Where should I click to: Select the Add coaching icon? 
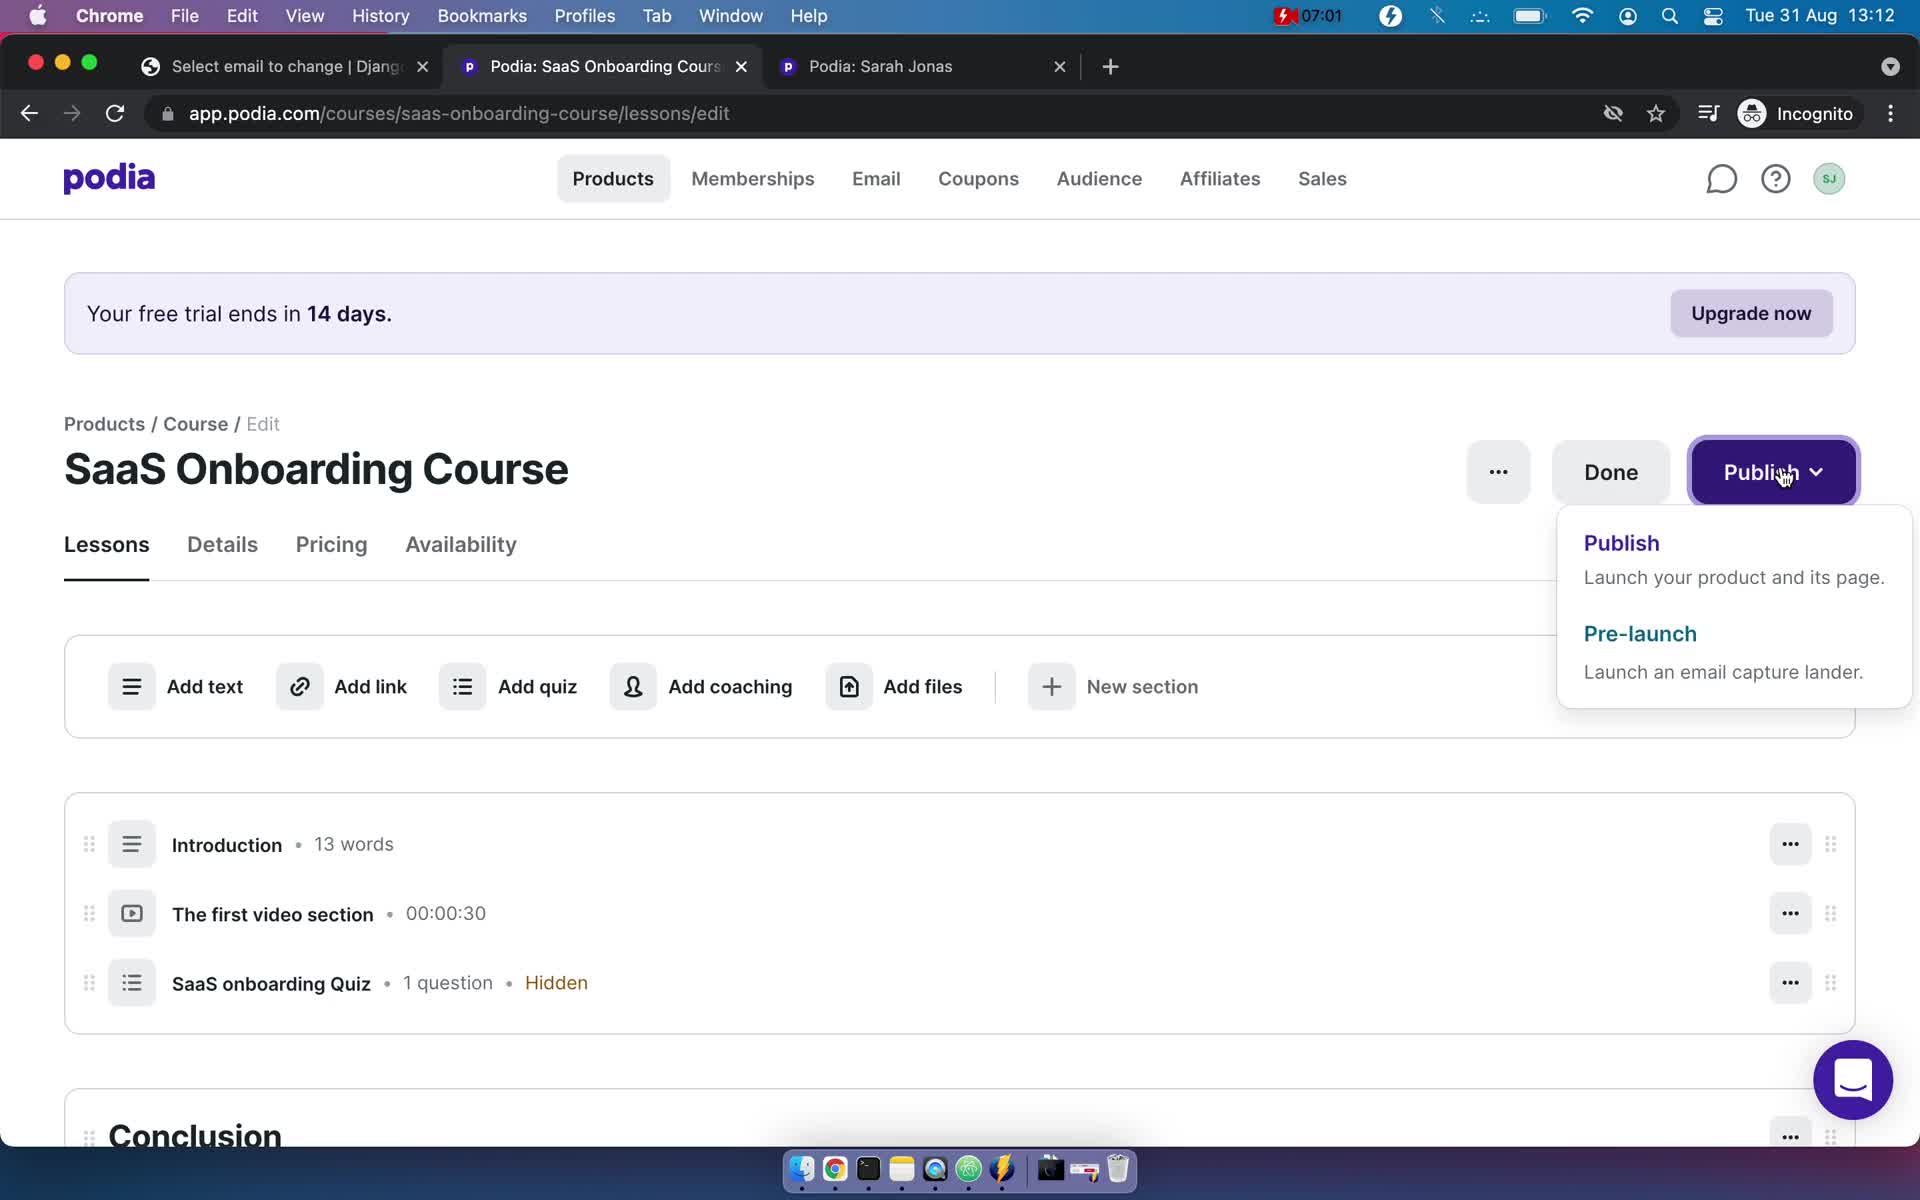(633, 686)
